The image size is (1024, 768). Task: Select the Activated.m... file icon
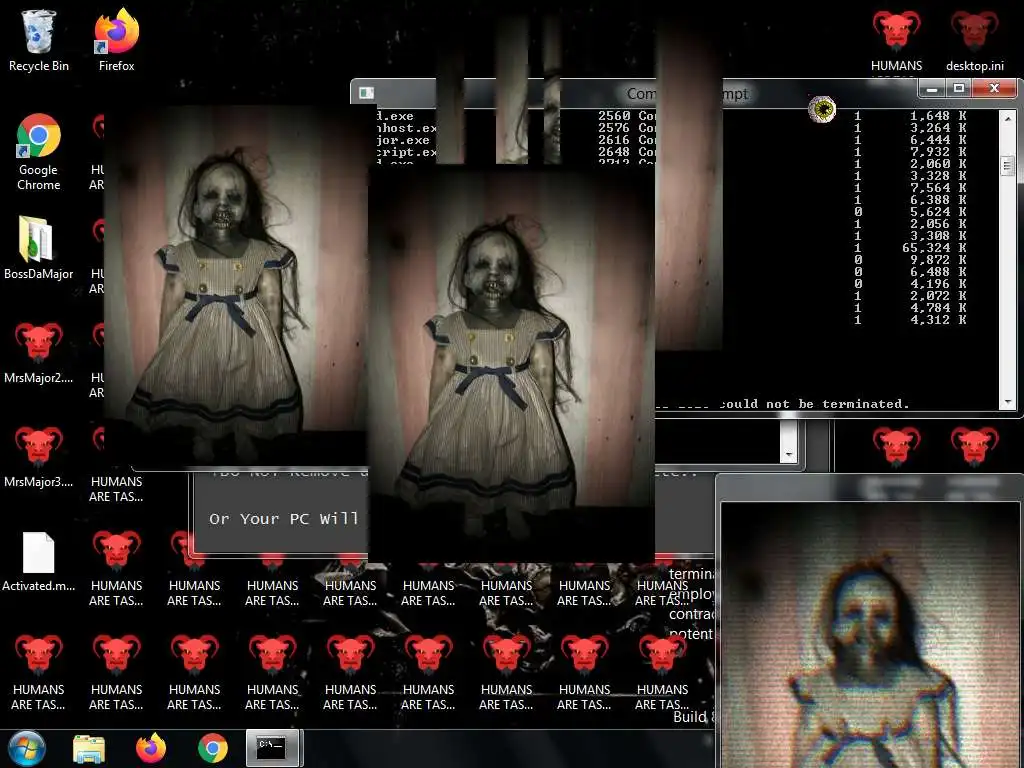(x=39, y=562)
